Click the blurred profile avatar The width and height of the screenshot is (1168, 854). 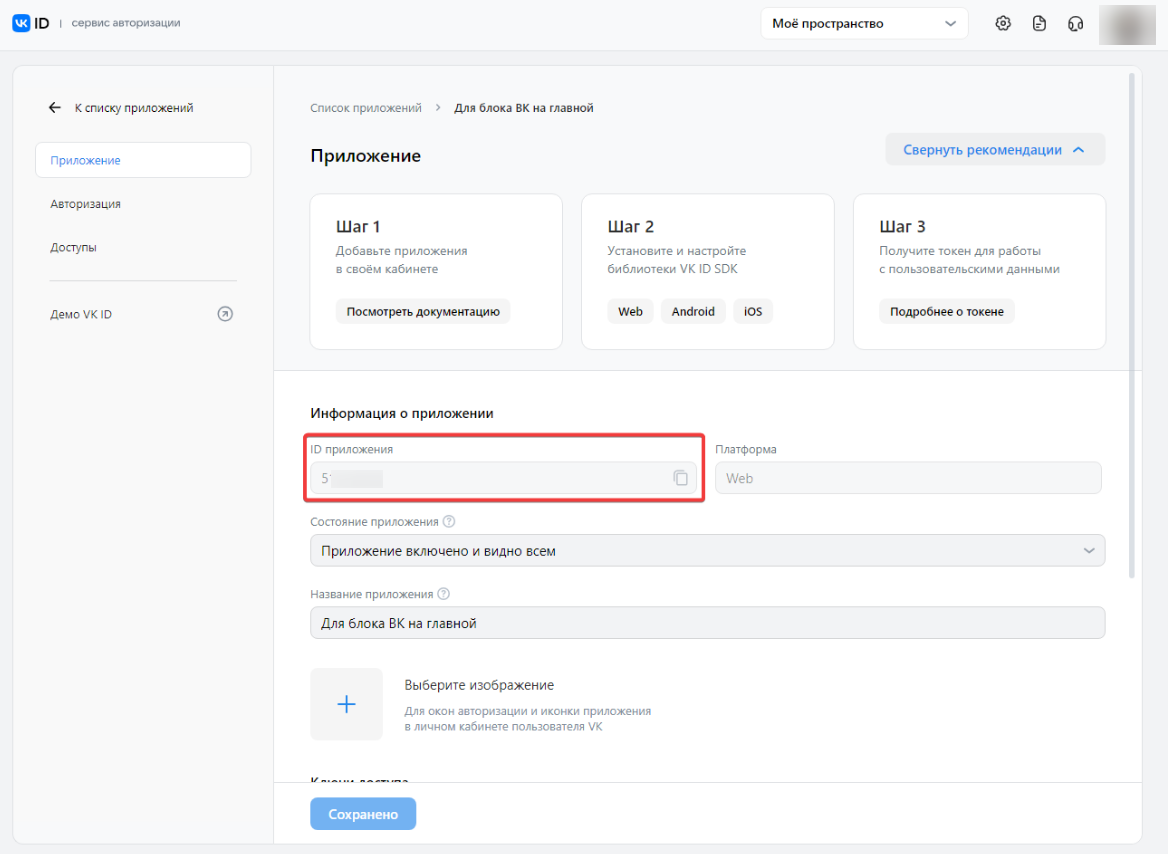click(x=1127, y=25)
